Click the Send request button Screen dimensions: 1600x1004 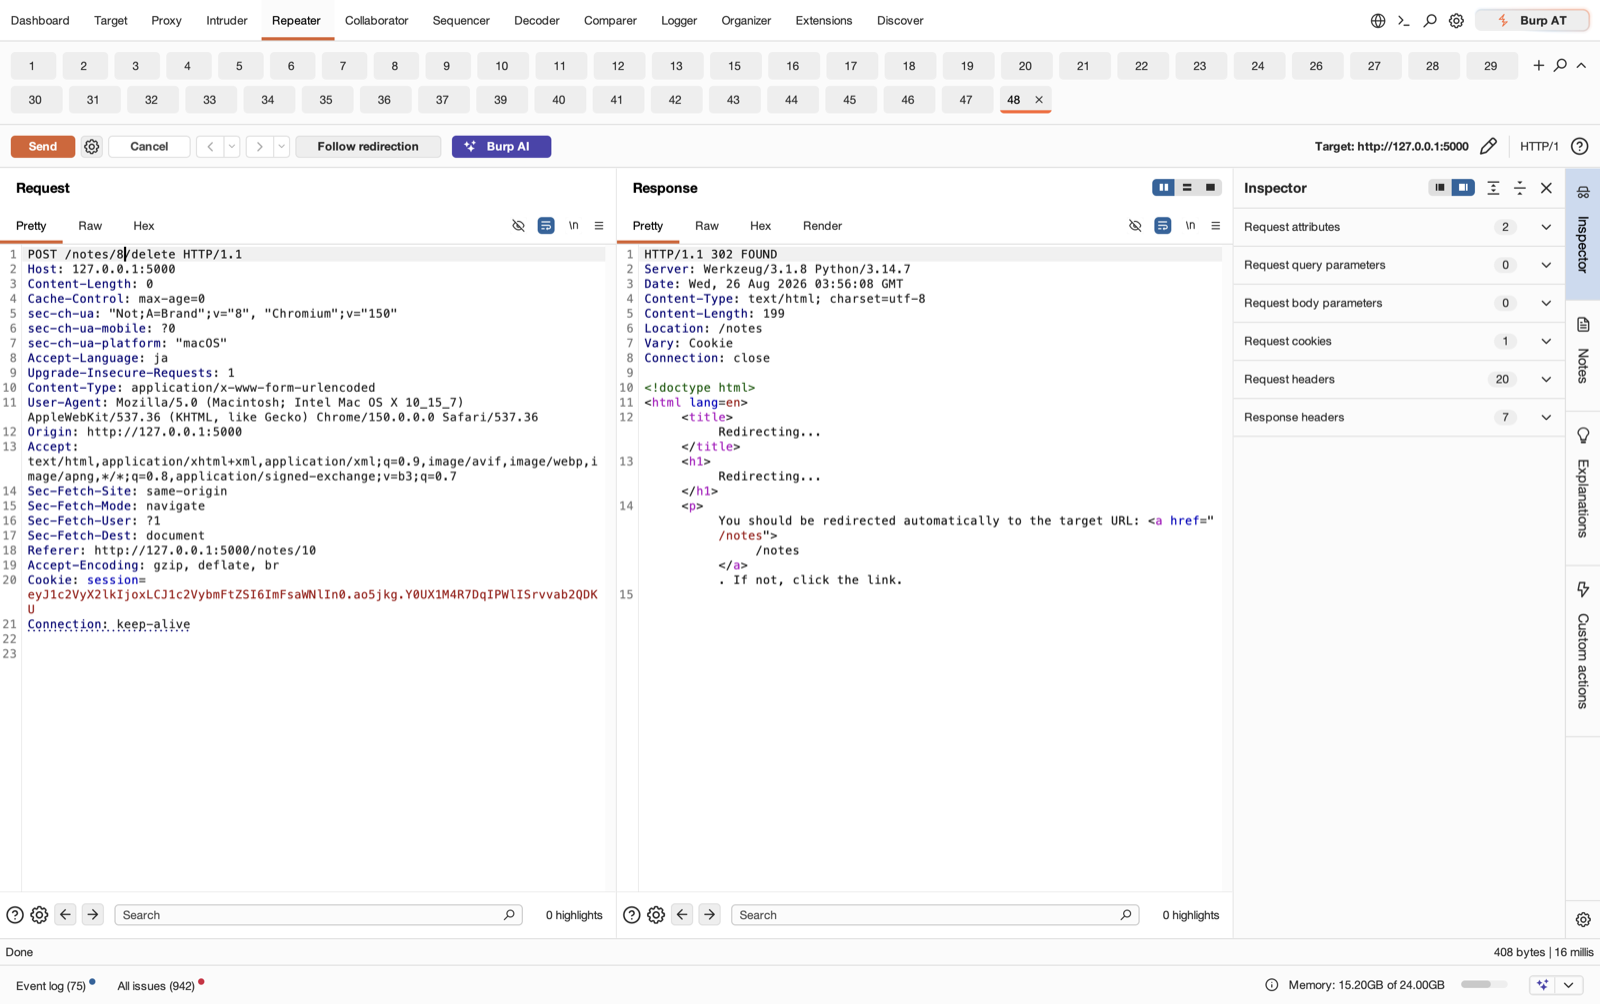click(x=42, y=146)
